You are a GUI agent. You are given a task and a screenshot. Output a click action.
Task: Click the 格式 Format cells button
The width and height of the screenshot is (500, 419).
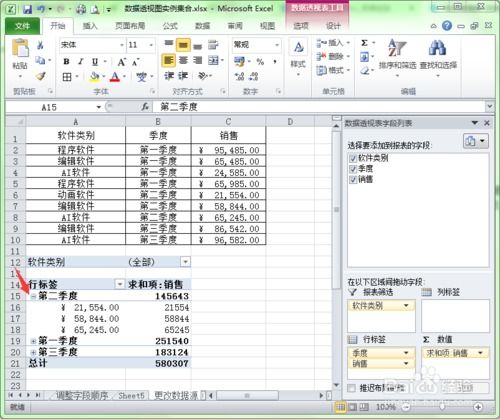pyautogui.click(x=333, y=70)
